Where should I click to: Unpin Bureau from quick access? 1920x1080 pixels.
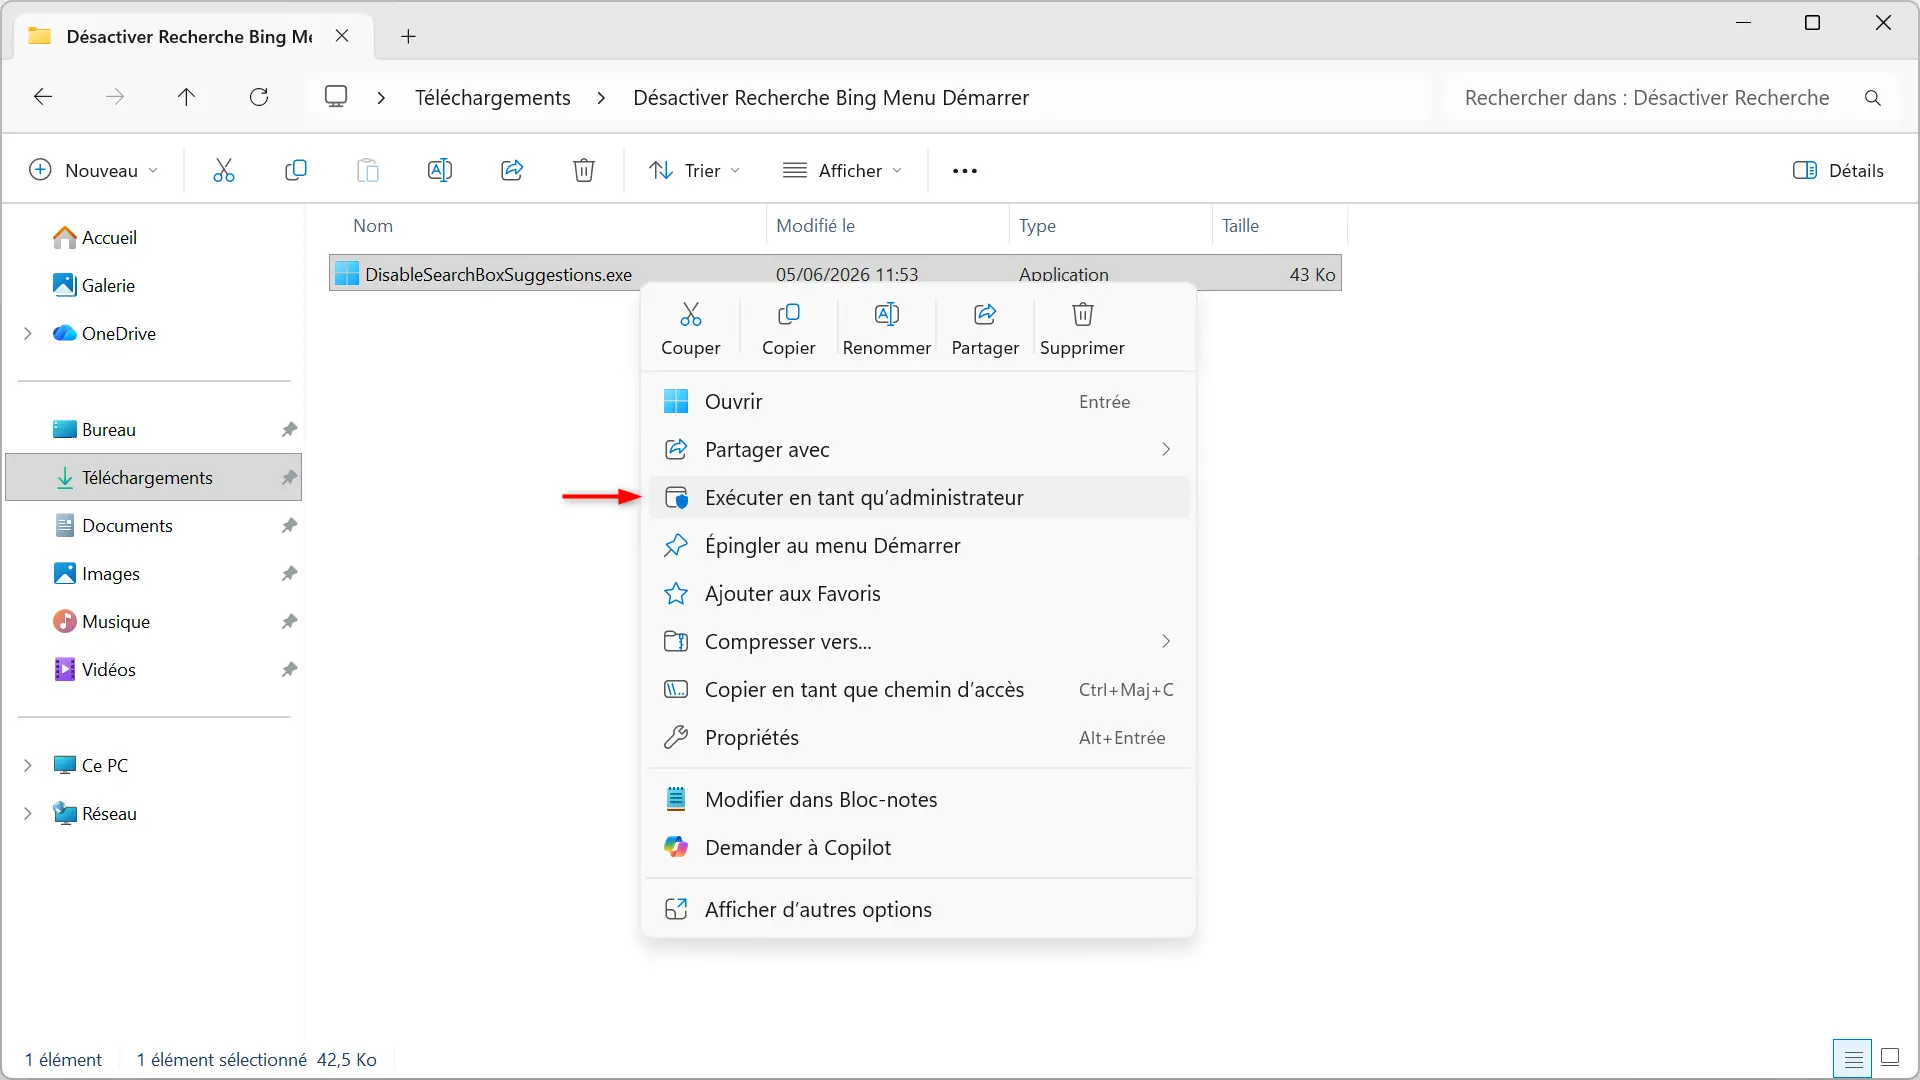289,430
